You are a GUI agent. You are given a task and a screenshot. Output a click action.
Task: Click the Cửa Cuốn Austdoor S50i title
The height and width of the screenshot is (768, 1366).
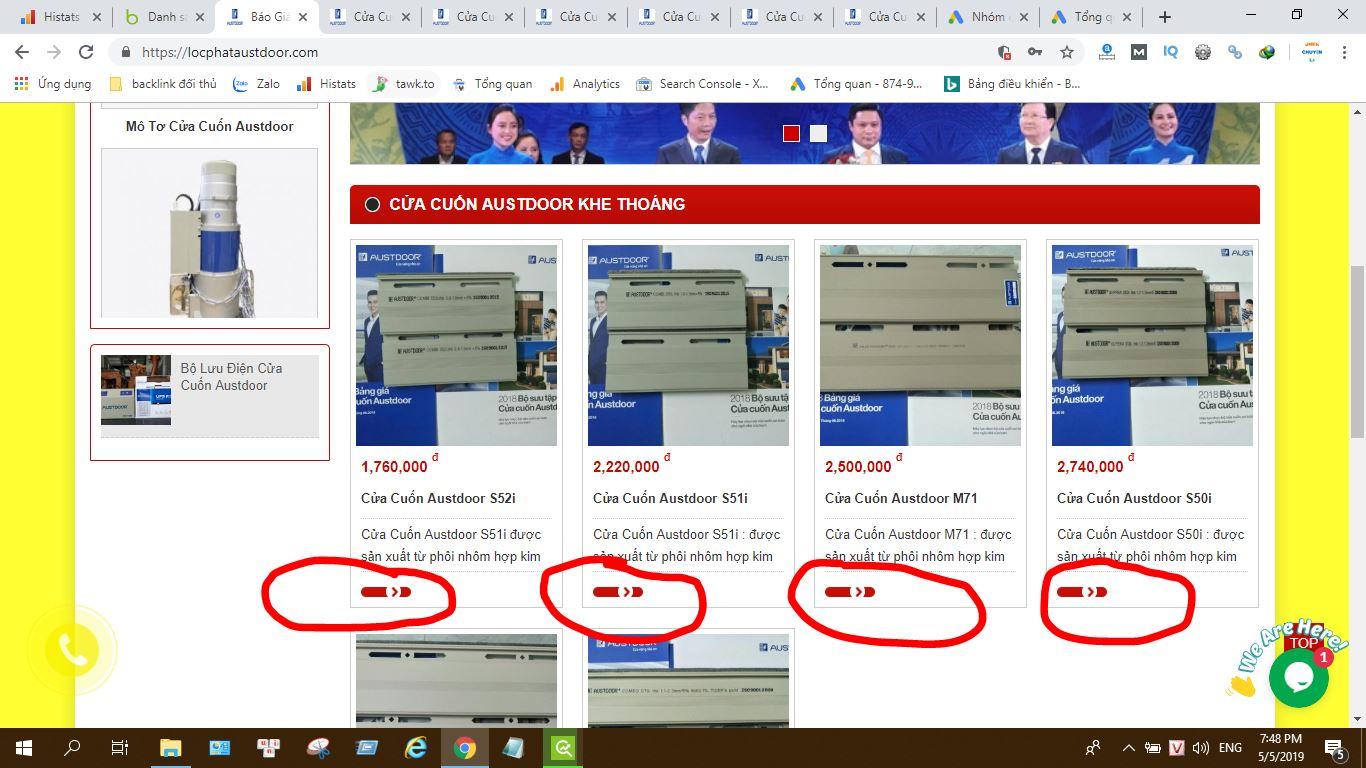1134,498
